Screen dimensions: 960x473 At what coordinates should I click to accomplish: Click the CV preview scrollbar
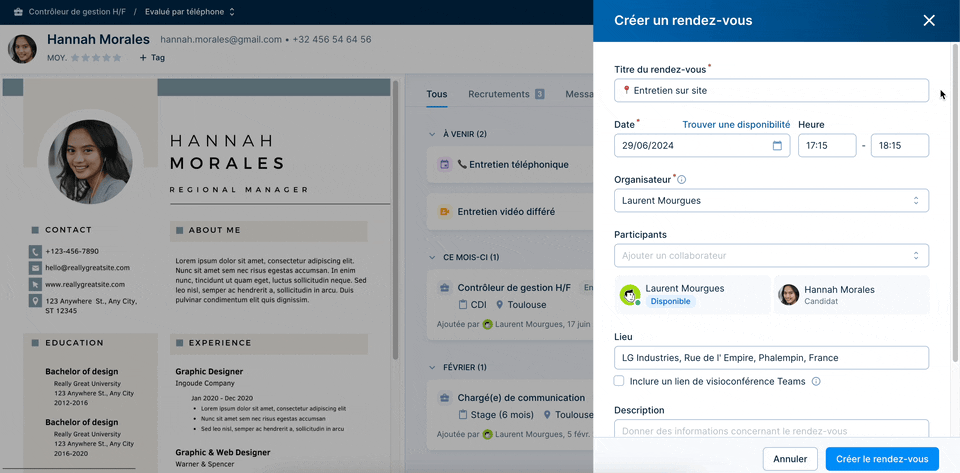point(396,219)
